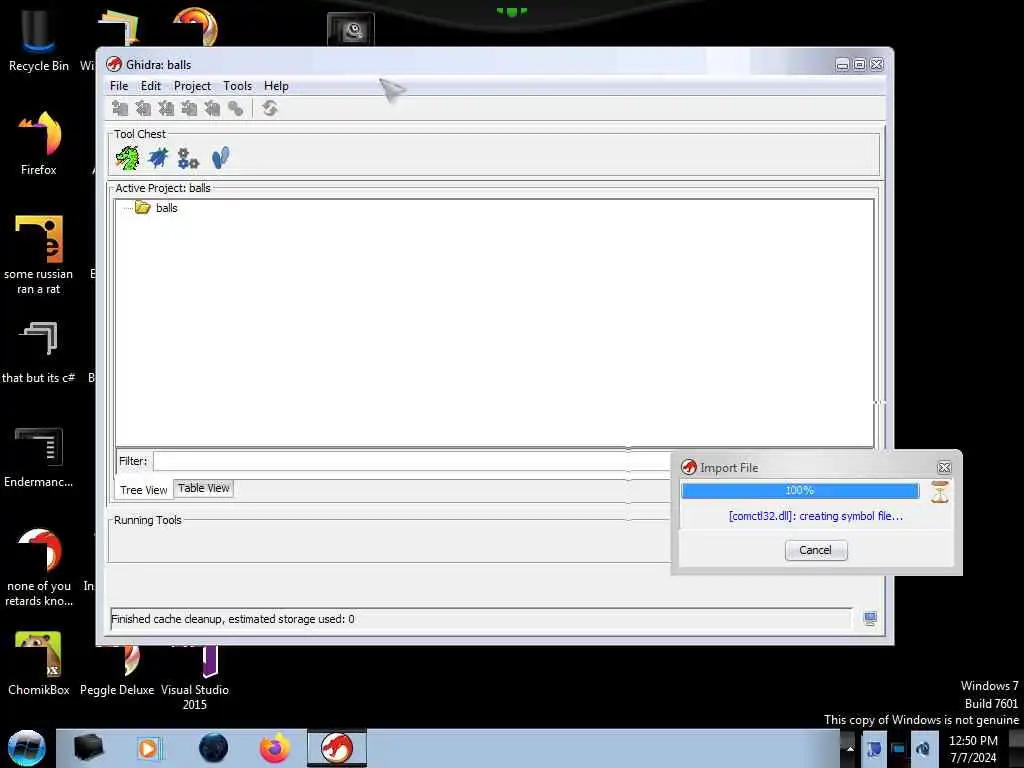Maximize the Ghidra balls window
1024x768 pixels.
[859, 65]
